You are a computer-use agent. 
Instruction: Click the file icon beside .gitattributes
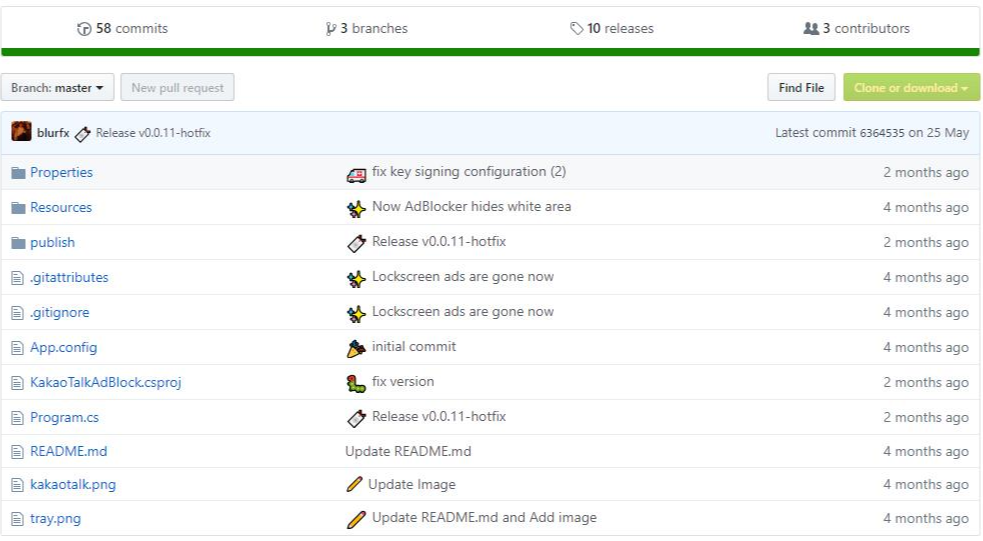(x=18, y=278)
